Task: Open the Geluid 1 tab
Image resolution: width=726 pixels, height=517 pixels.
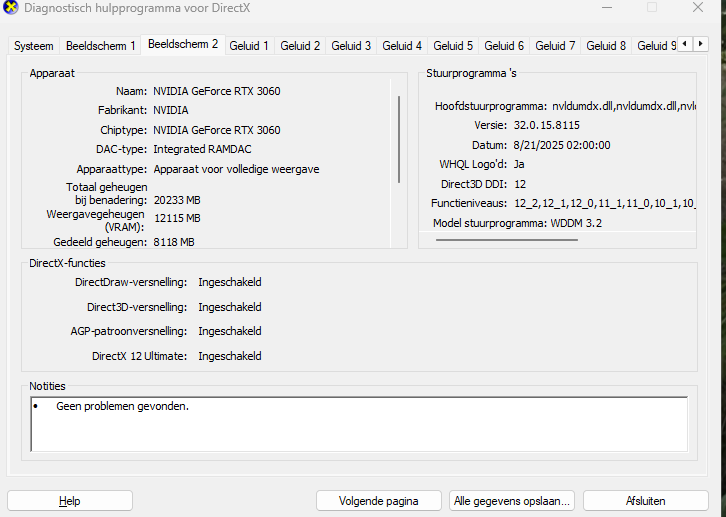Action: 249,46
